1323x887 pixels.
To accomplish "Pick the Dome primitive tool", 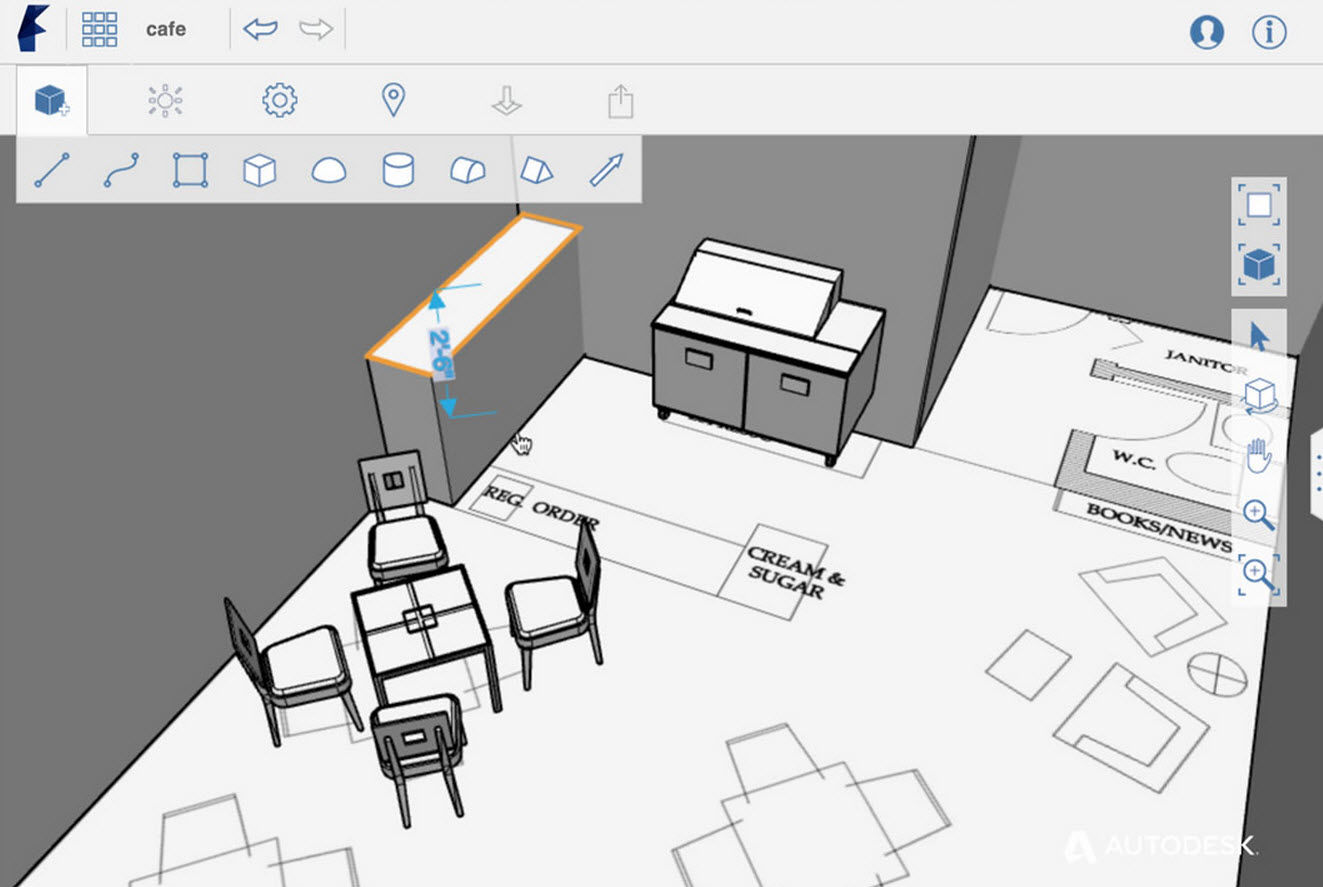I will (x=329, y=171).
